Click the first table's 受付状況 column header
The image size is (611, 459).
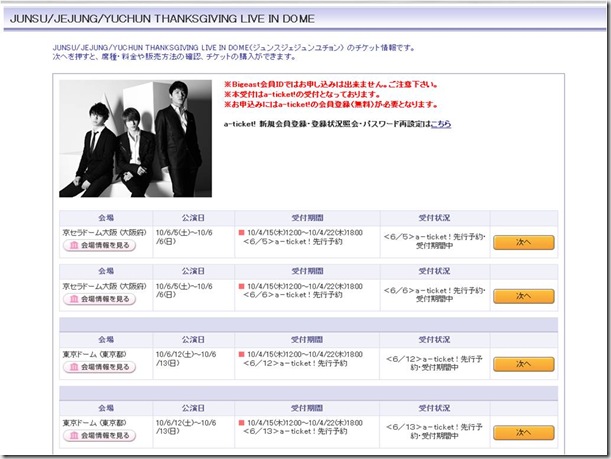[434, 218]
